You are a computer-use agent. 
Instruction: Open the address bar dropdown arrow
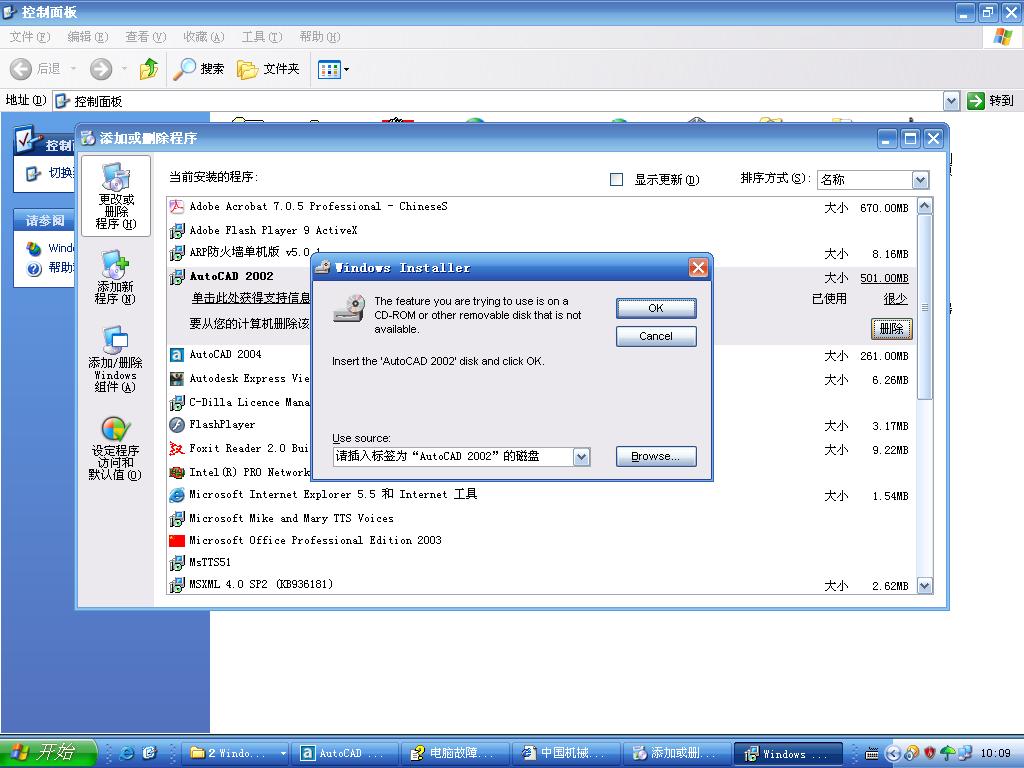click(x=952, y=101)
